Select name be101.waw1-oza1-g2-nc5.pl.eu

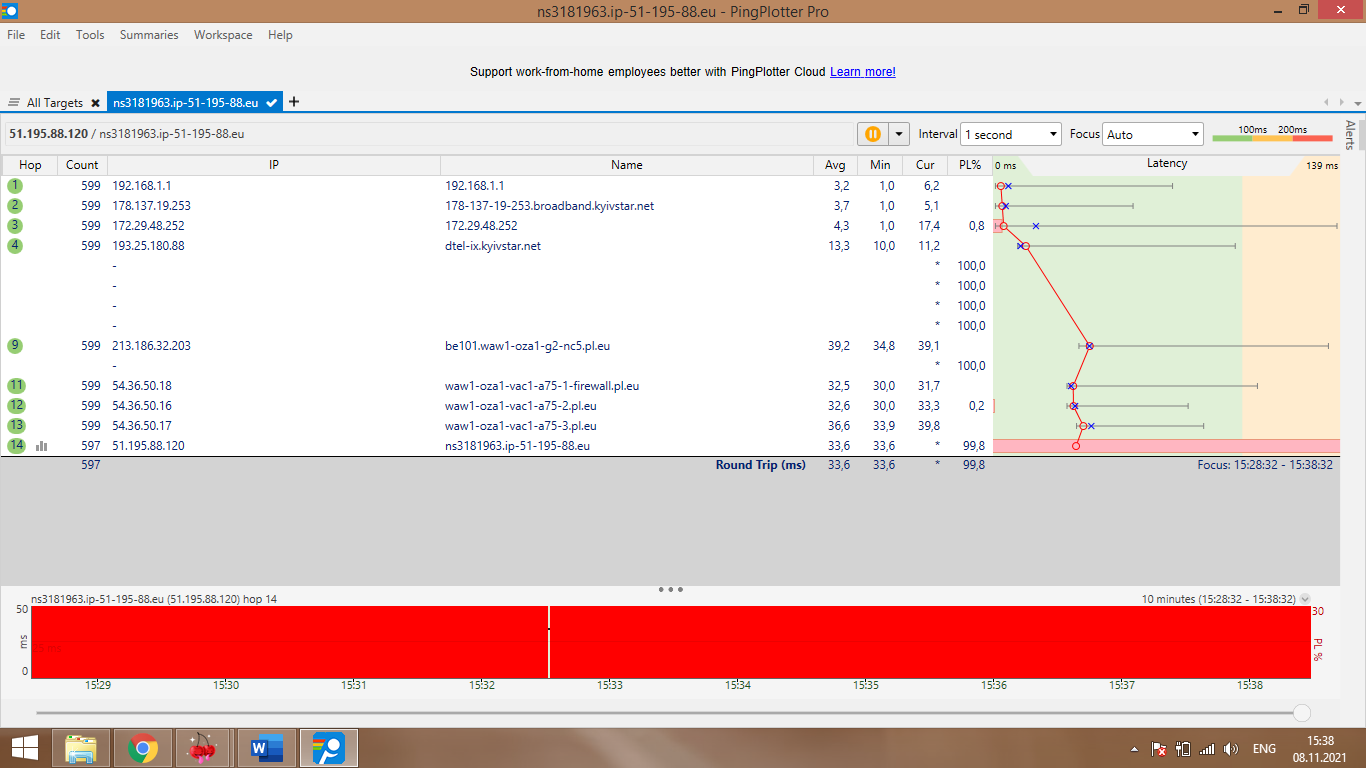pyautogui.click(x=527, y=345)
